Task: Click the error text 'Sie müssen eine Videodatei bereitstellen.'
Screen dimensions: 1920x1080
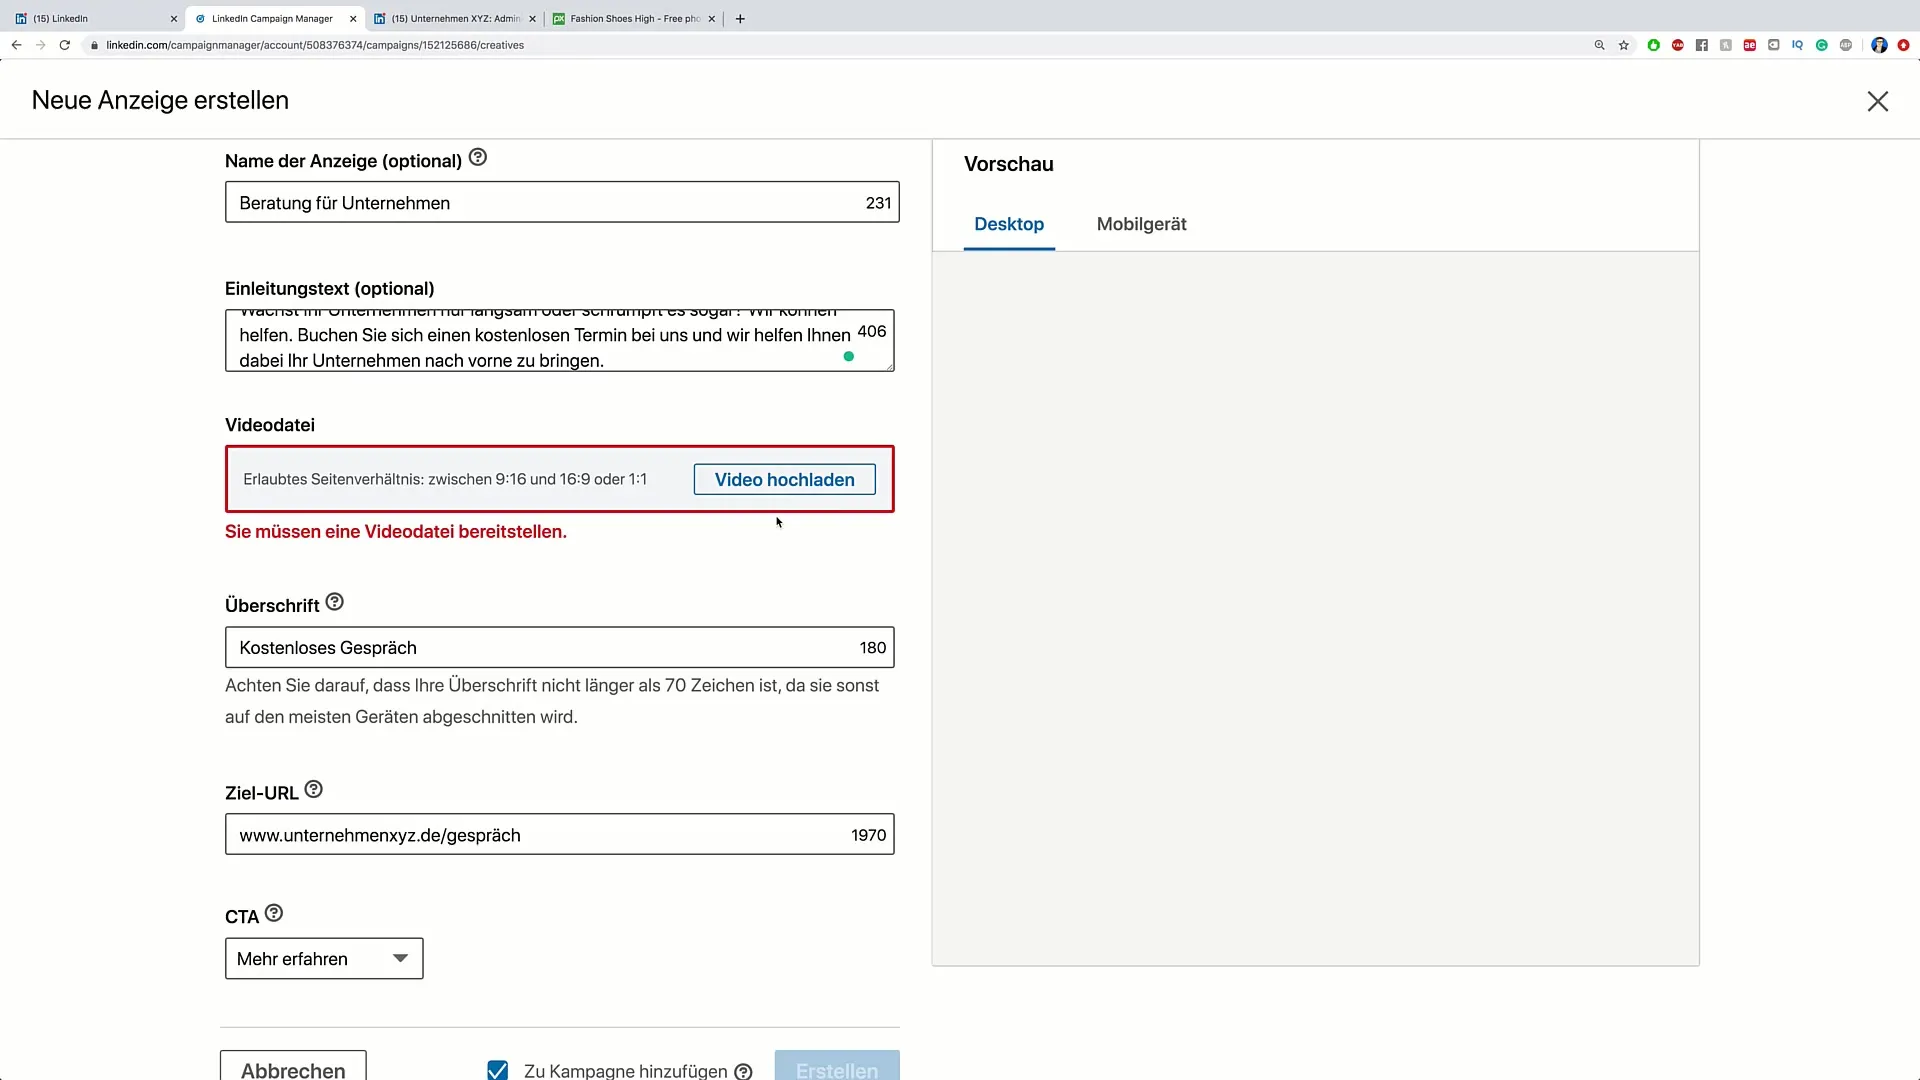Action: point(396,531)
